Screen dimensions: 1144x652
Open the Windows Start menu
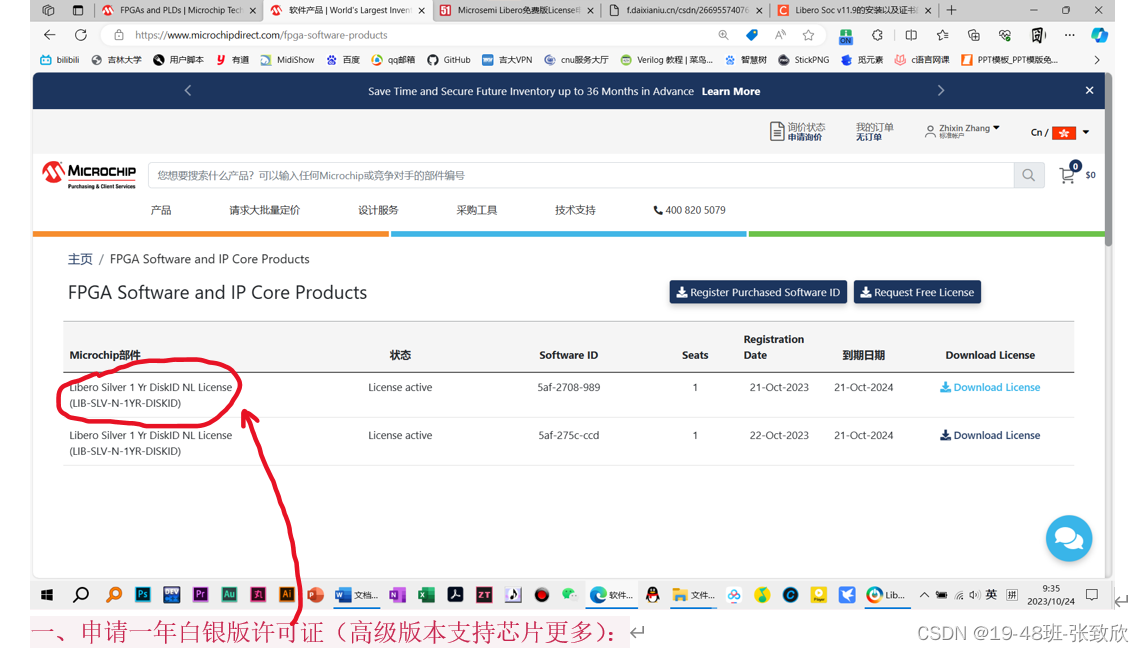click(47, 595)
